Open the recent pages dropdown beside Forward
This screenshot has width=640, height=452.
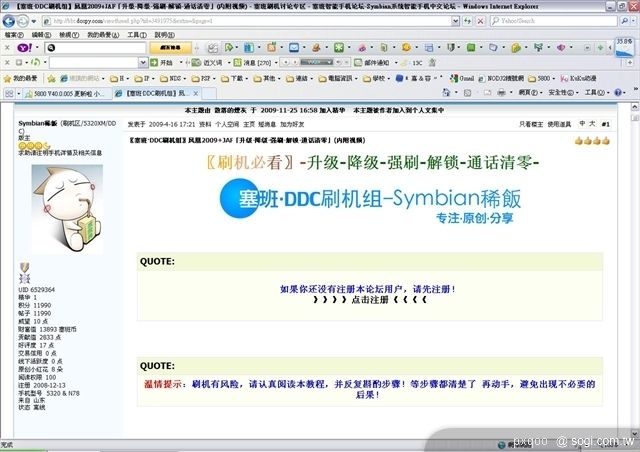coord(34,21)
